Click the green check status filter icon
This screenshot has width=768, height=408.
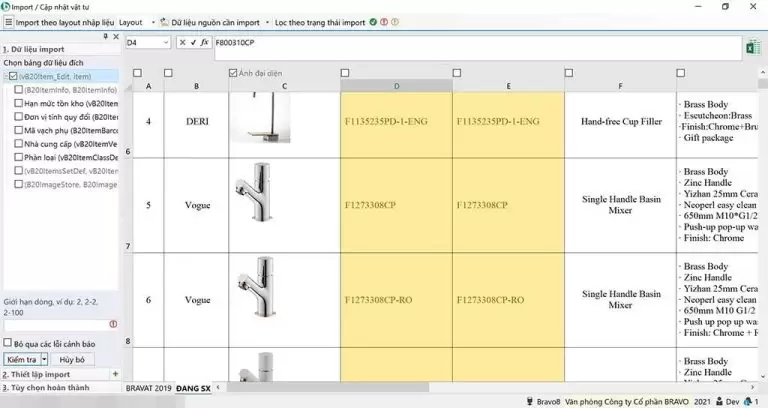point(373,21)
